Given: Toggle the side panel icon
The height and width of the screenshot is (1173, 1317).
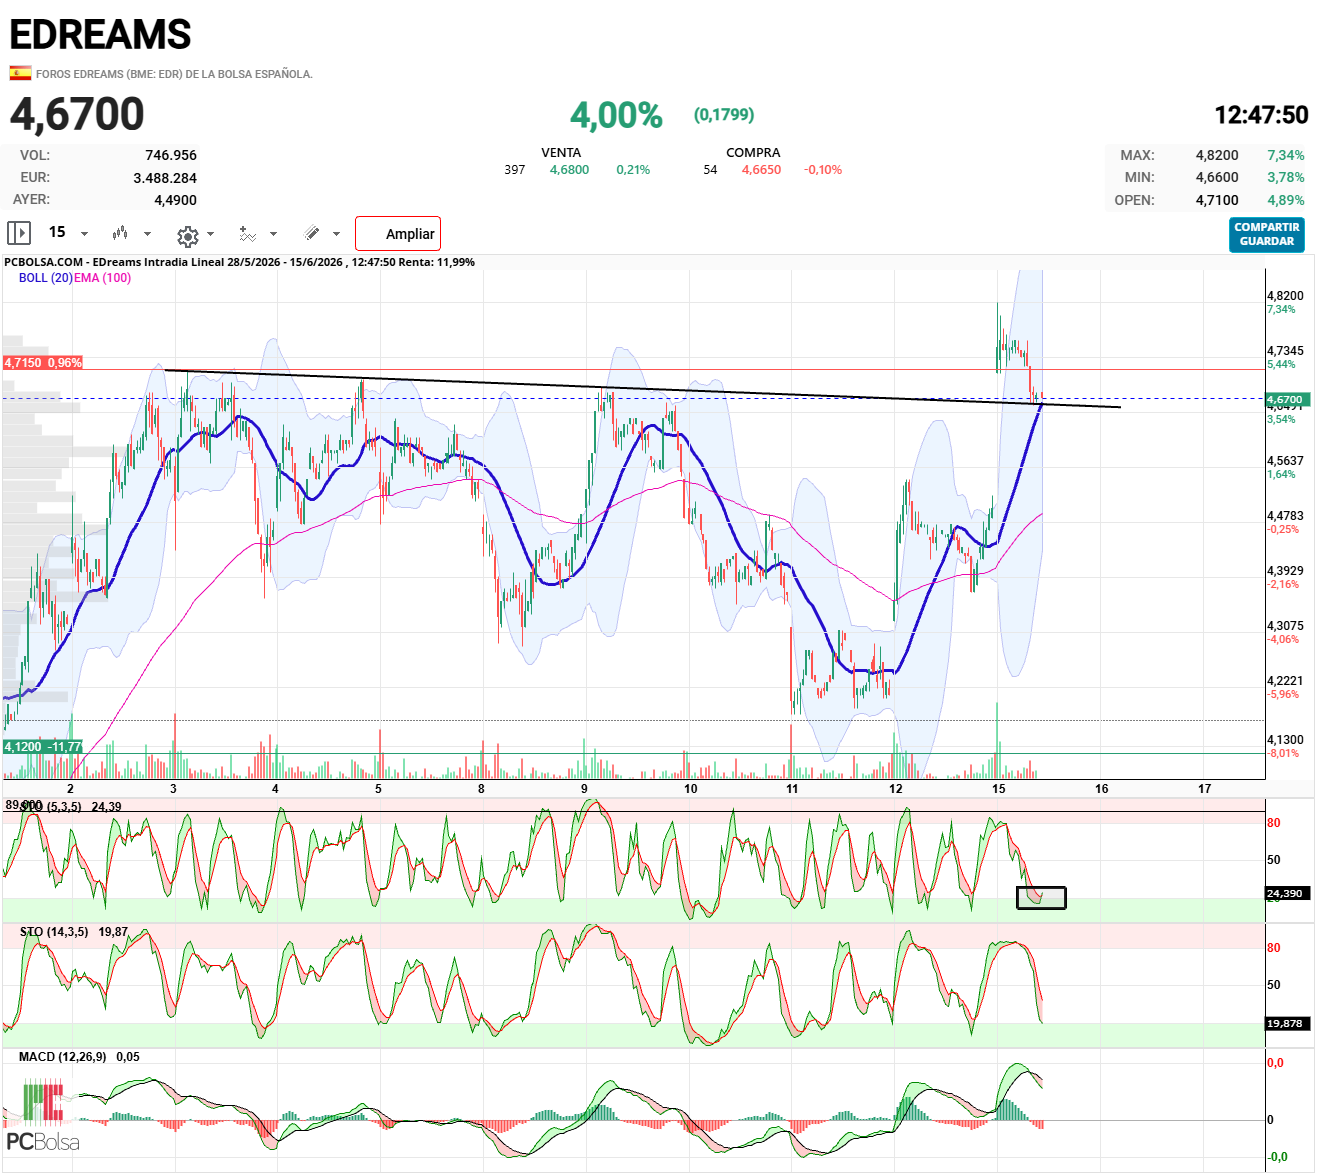Looking at the screenshot, I should [19, 233].
